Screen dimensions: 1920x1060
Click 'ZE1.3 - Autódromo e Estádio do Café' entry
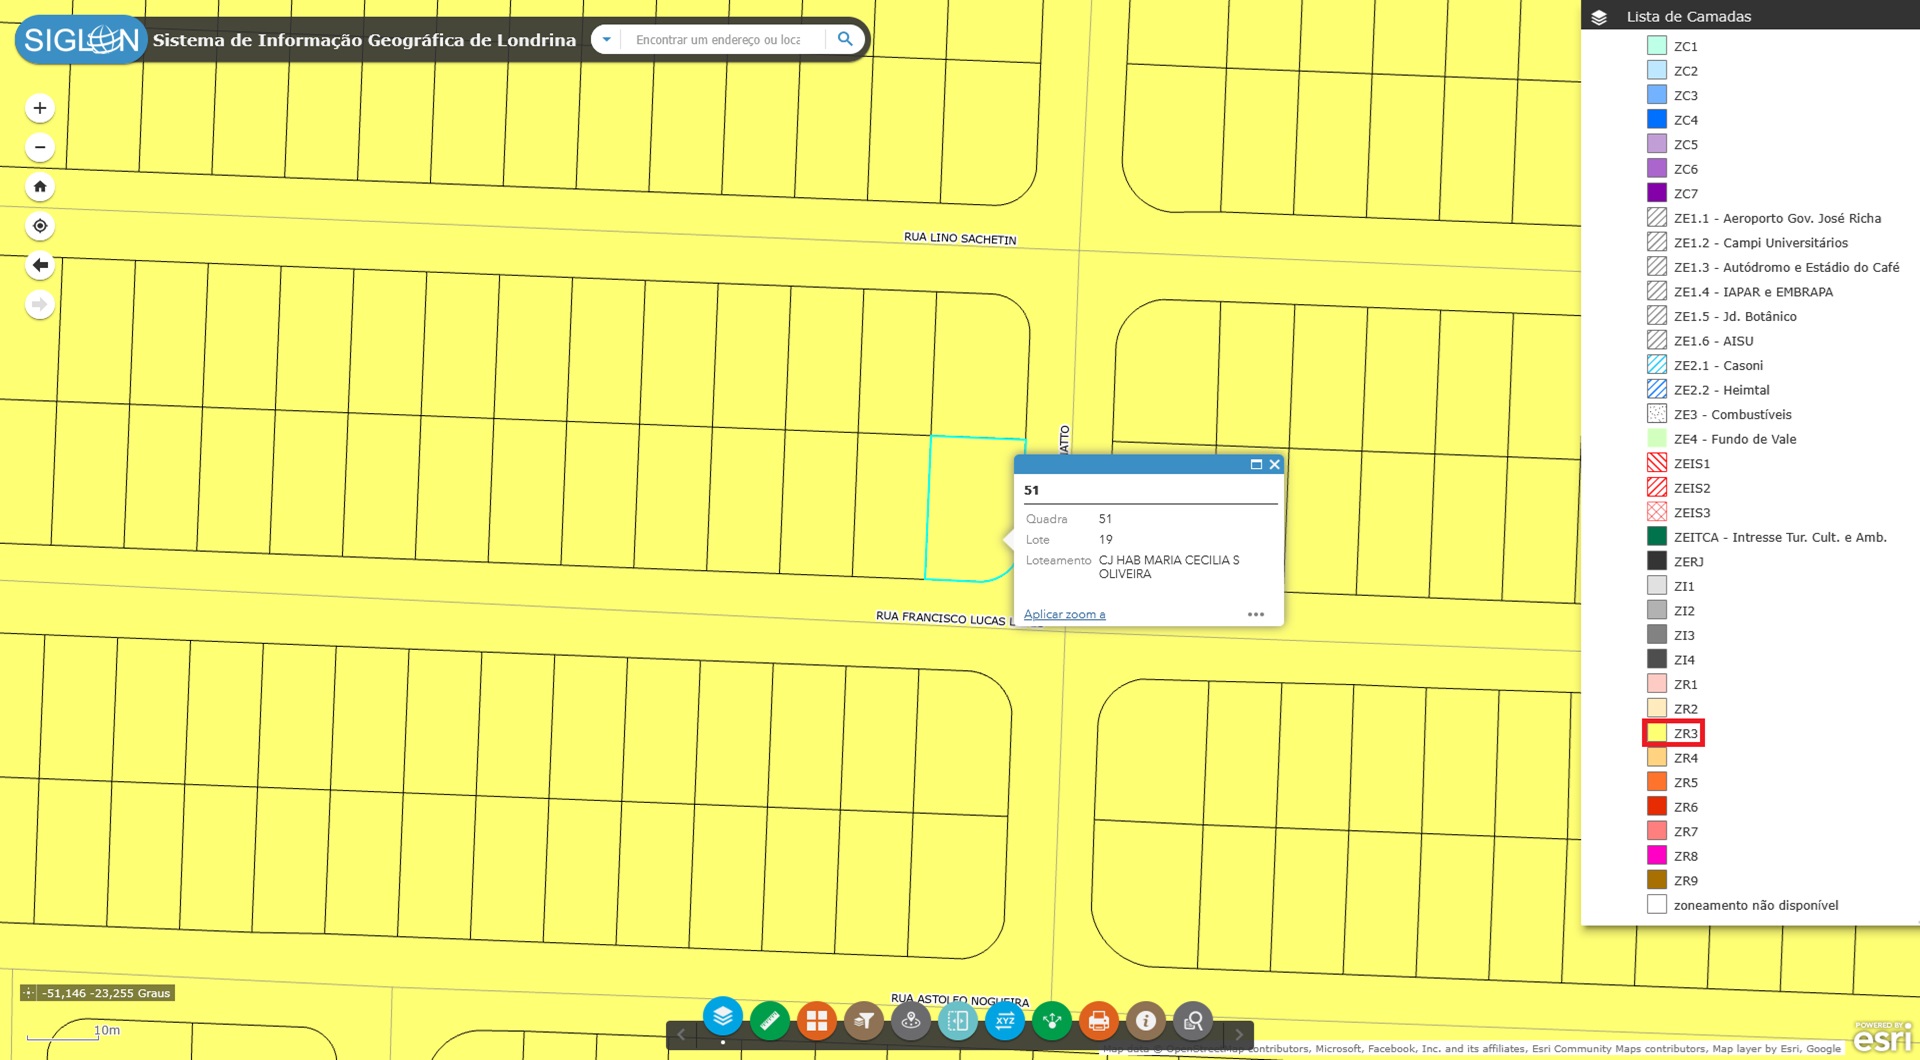click(1786, 267)
